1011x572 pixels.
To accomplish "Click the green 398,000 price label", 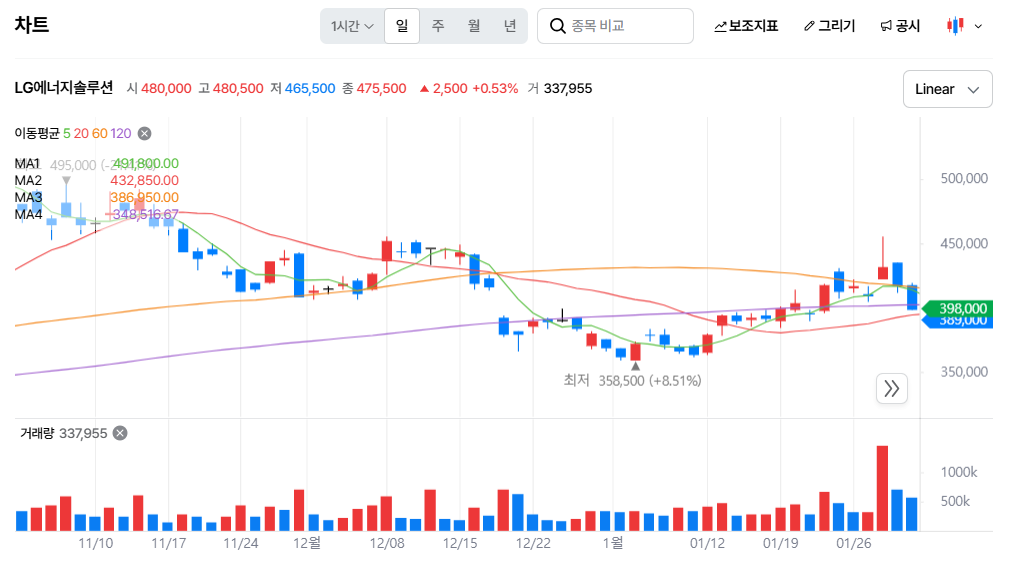I will [x=957, y=308].
